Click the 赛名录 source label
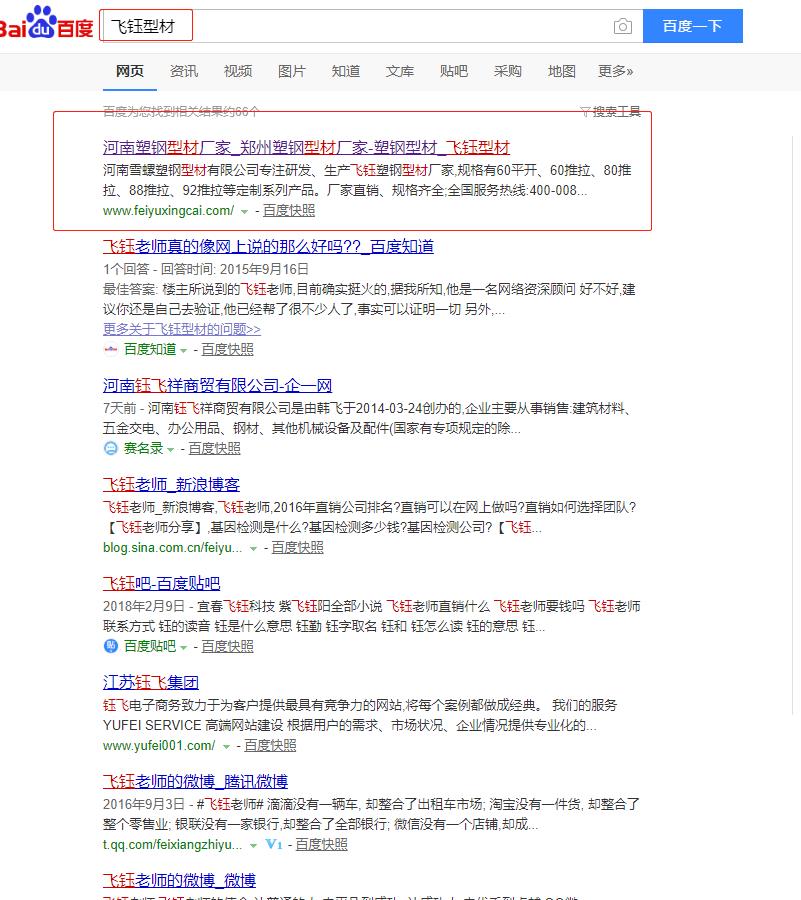Screen dimensions: 801x900 [x=143, y=448]
